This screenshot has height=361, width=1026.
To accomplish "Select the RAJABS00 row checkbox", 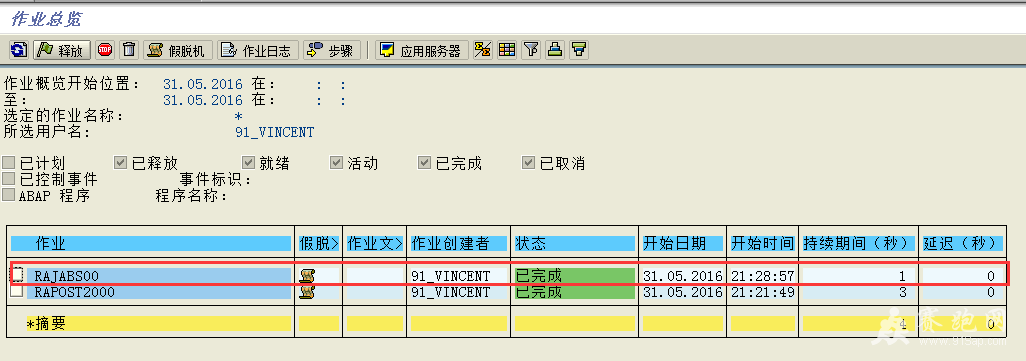I will (18, 275).
